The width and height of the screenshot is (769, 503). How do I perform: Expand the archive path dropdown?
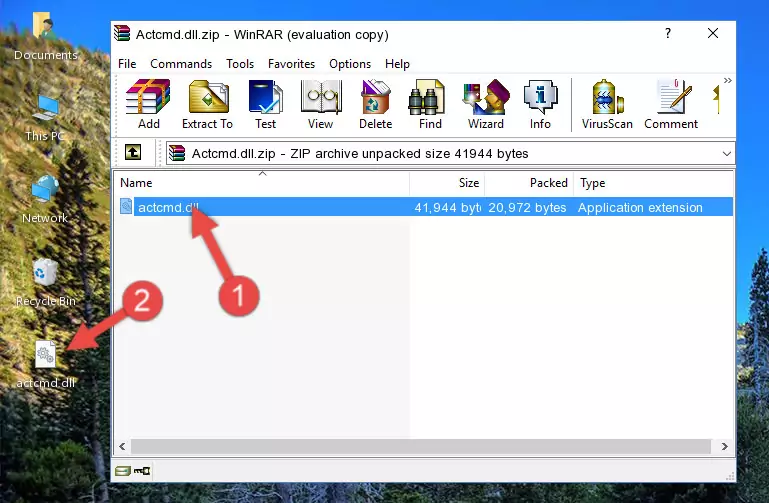[726, 153]
